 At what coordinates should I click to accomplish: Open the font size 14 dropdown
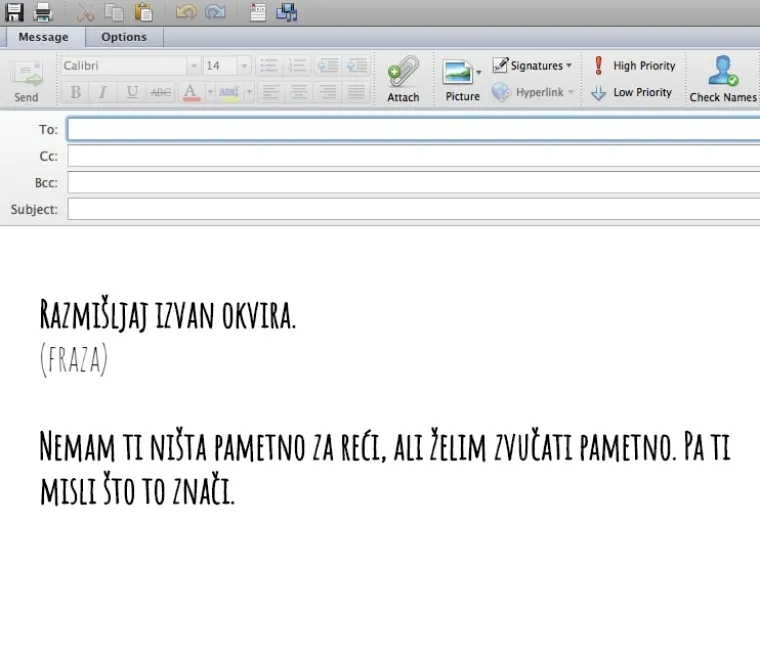point(244,66)
